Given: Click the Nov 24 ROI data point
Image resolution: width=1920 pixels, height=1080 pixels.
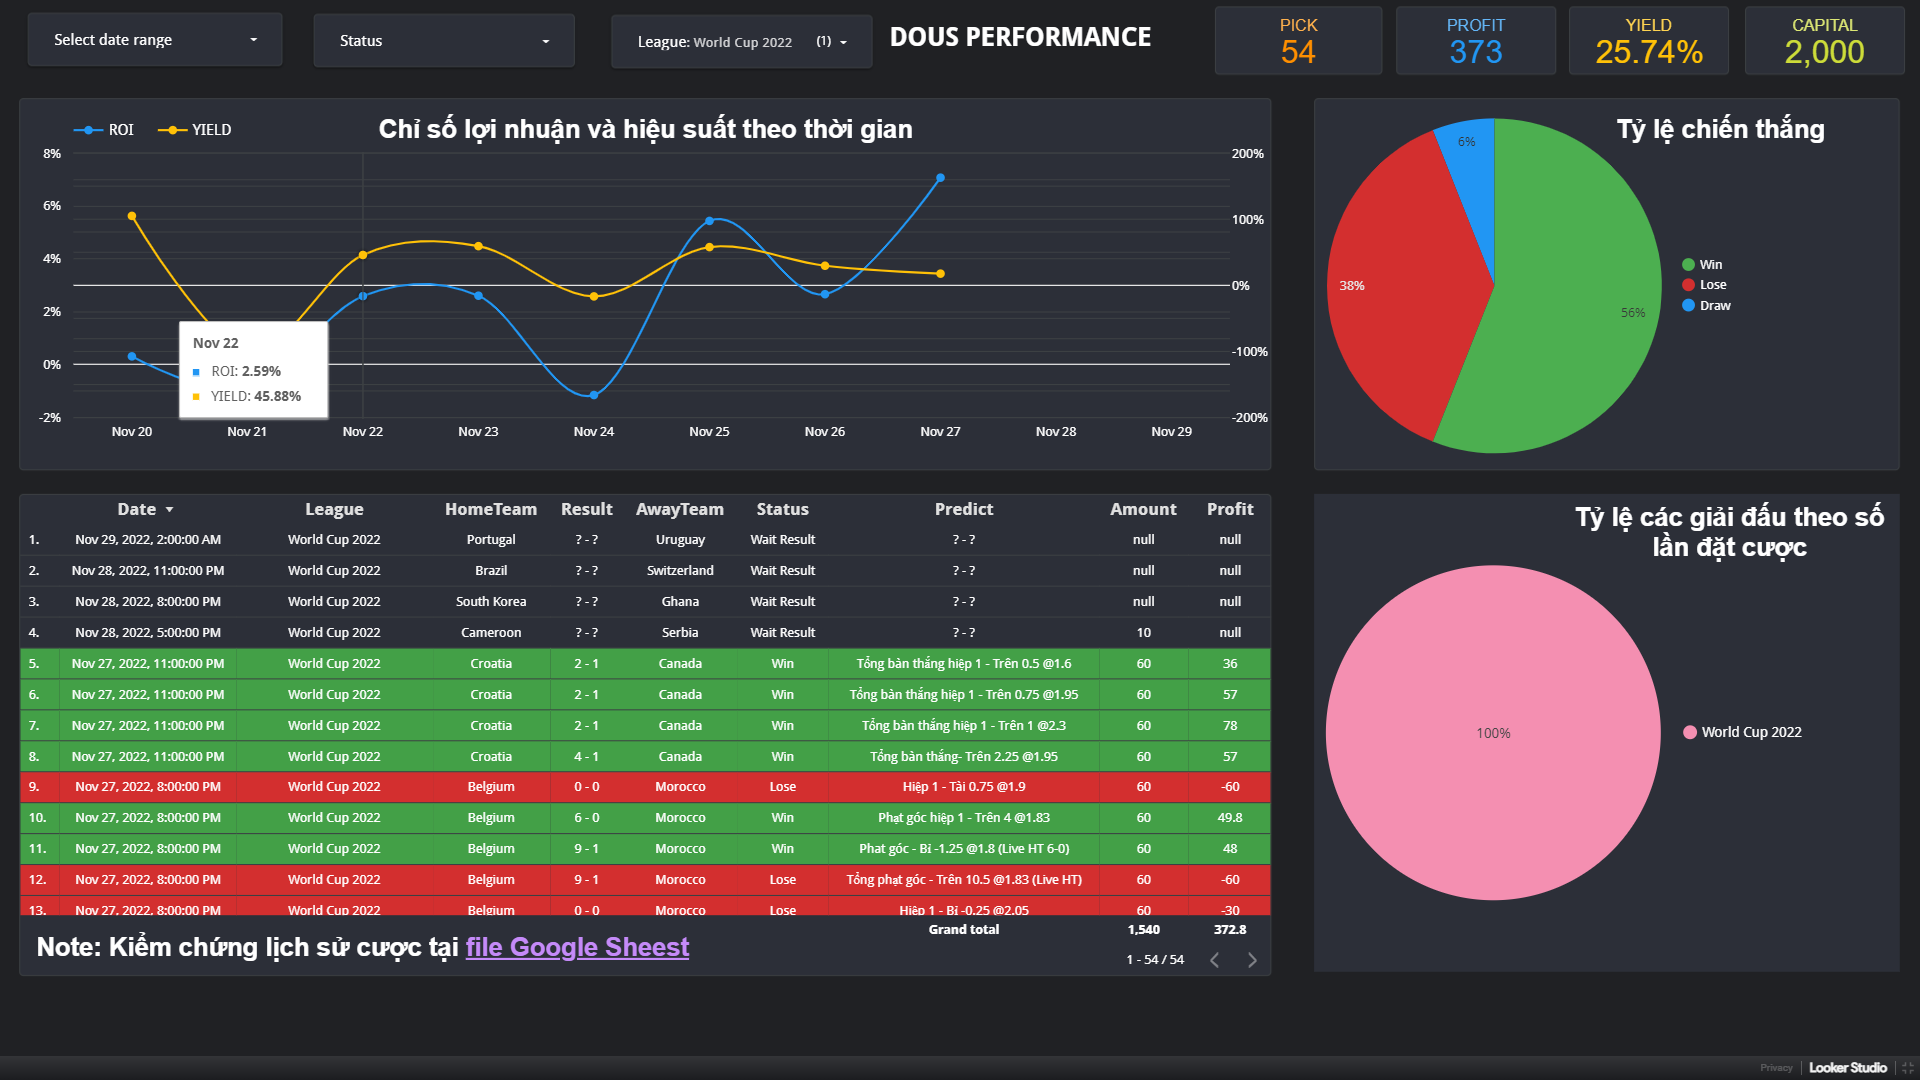Looking at the screenshot, I should pyautogui.click(x=594, y=395).
